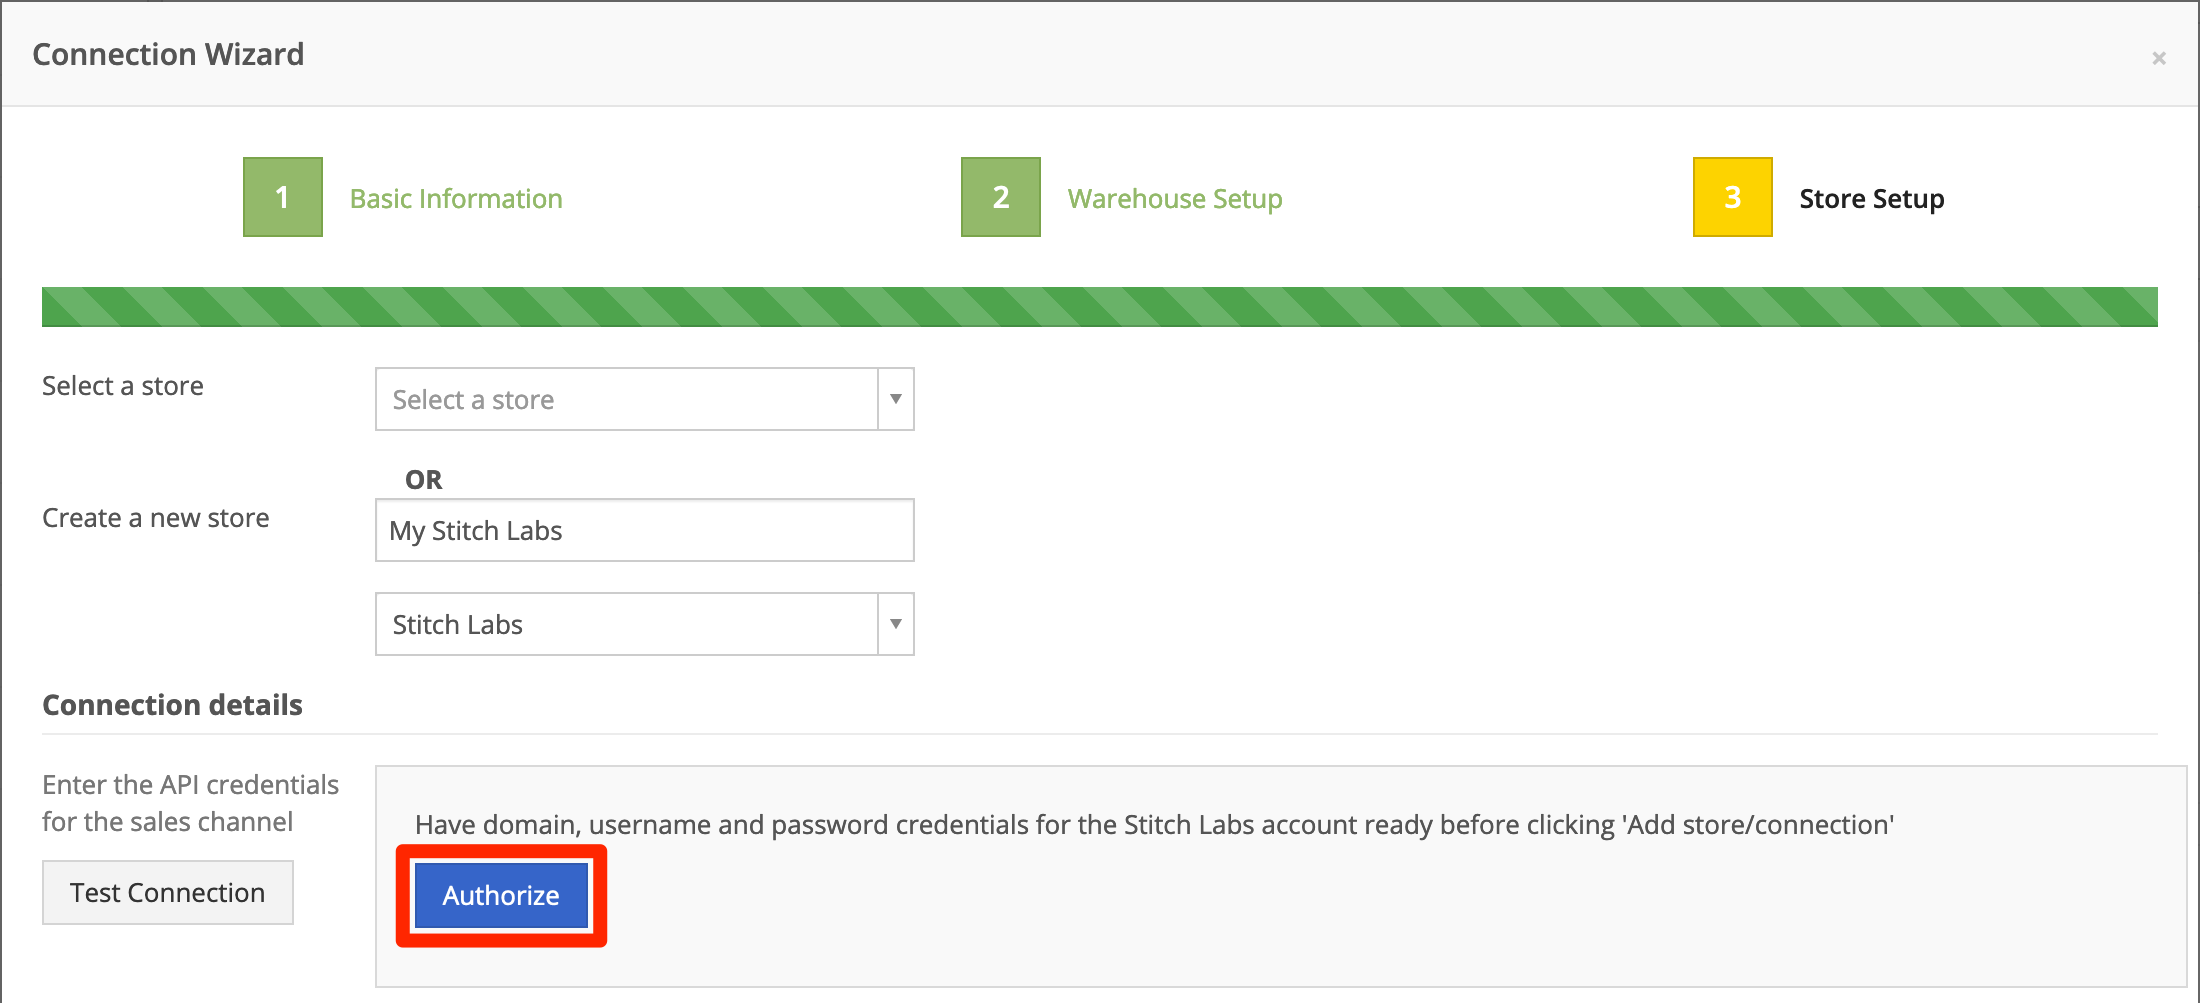Select the Store Setup step label

(x=1872, y=199)
